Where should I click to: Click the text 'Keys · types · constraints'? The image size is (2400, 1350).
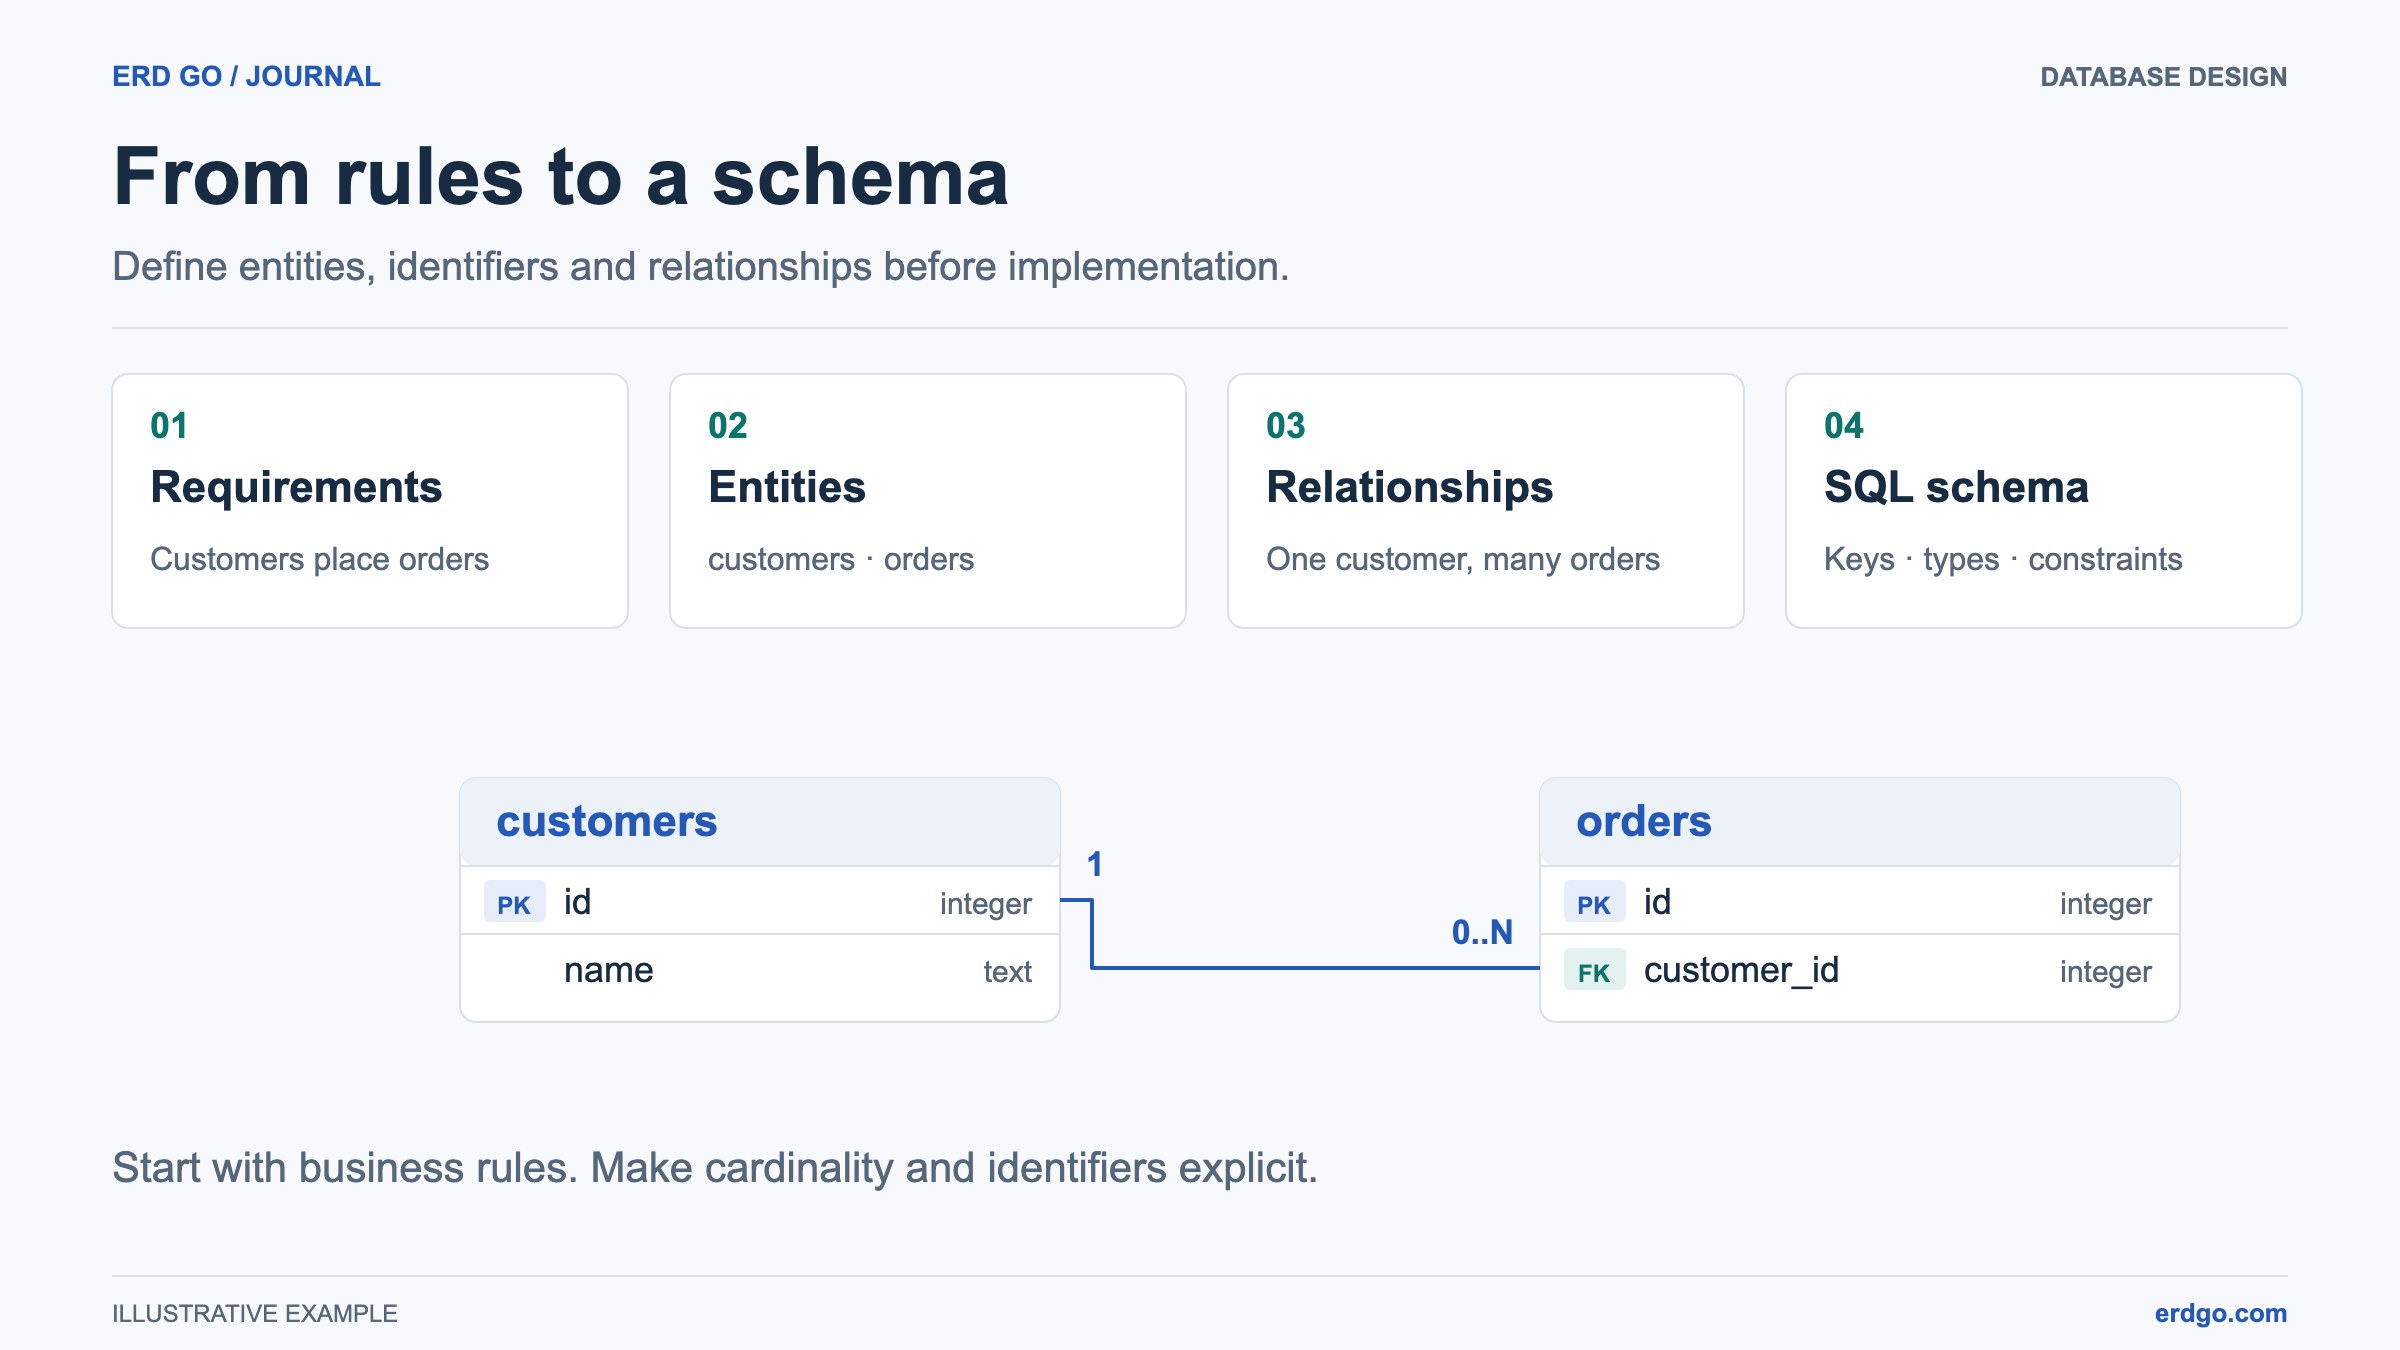2003,559
